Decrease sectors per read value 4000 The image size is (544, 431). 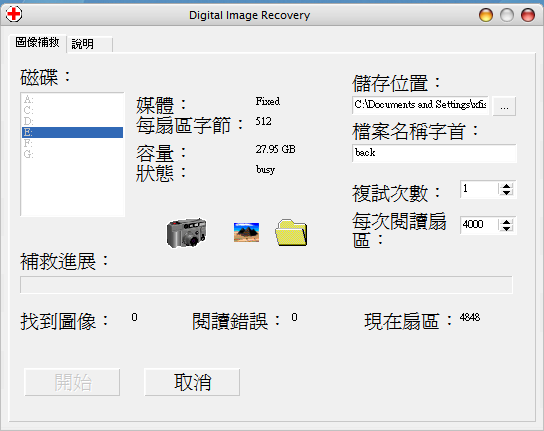point(507,228)
